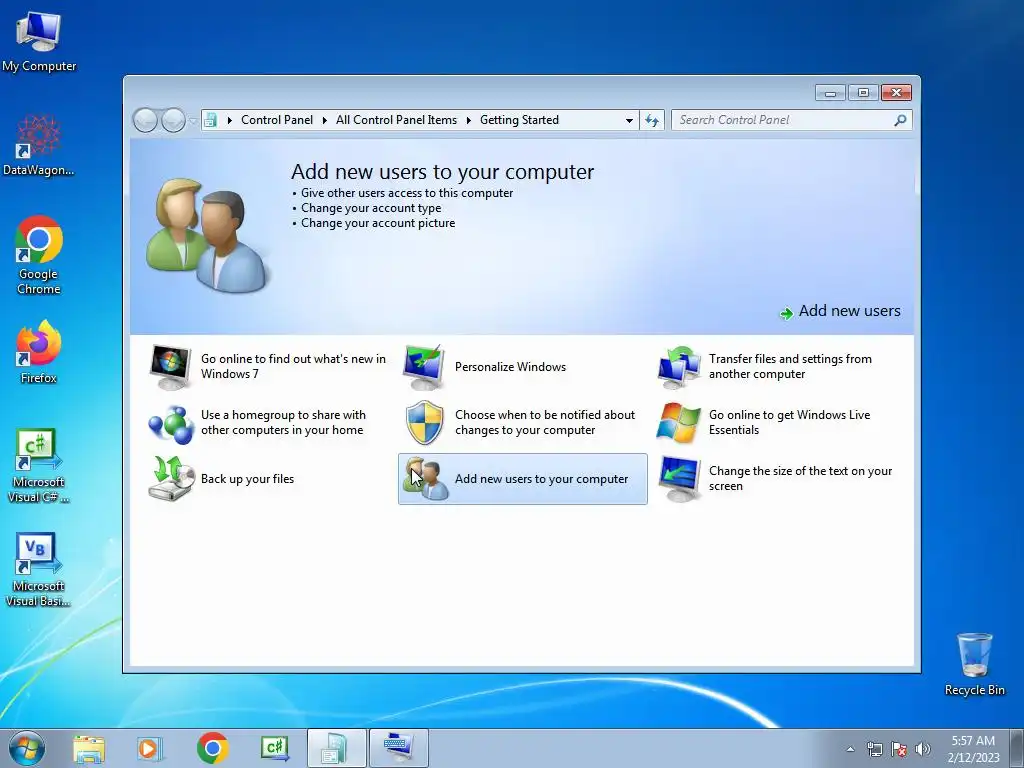Viewport: 1024px width, 768px height.
Task: Refresh the Control Panel address bar
Action: [x=652, y=120]
